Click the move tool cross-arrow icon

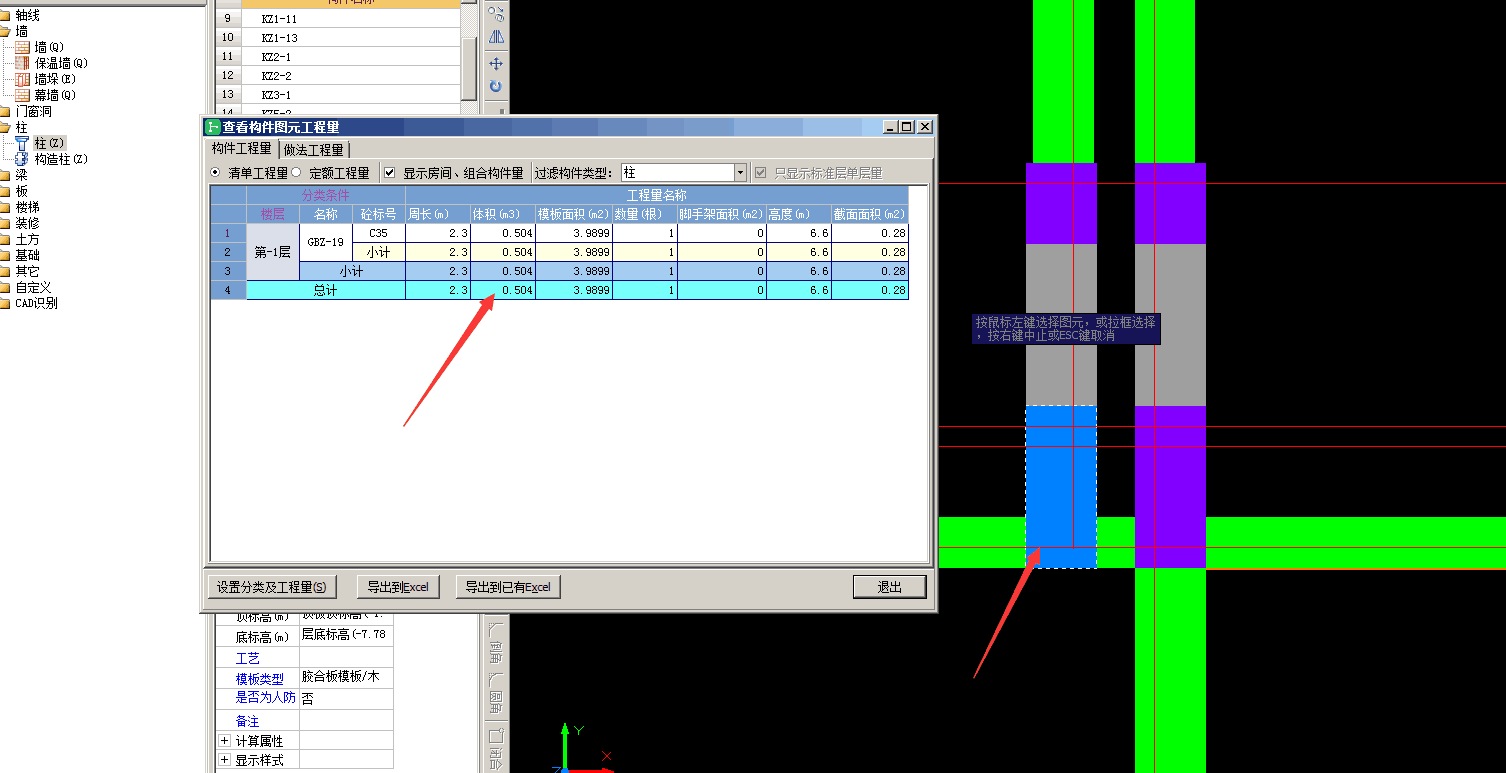click(496, 63)
